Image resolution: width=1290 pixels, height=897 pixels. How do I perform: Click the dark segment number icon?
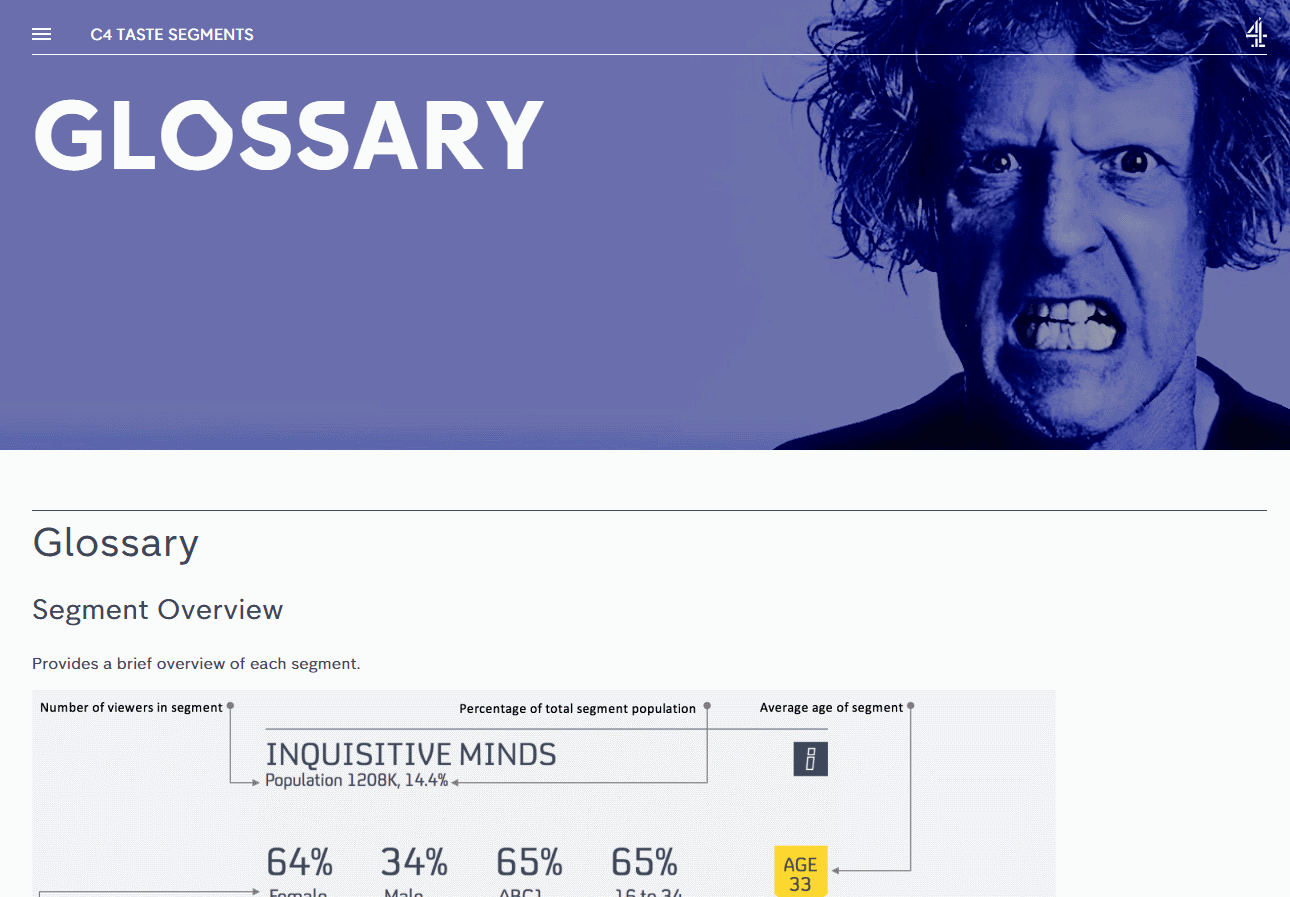click(x=810, y=759)
